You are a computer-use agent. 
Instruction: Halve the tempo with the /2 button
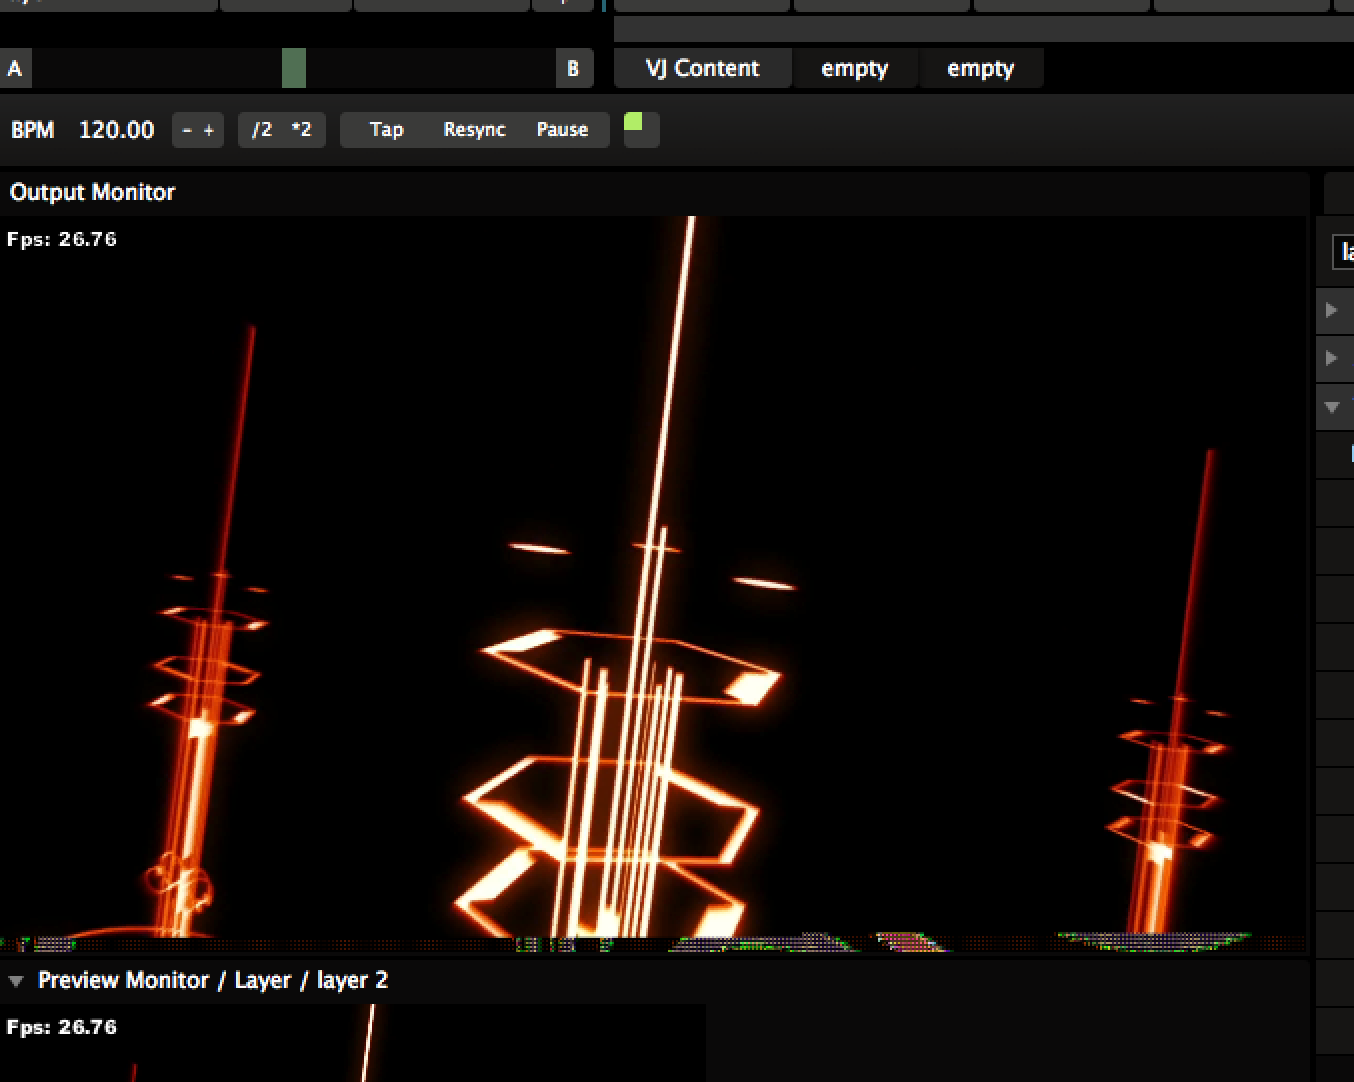[x=262, y=130]
